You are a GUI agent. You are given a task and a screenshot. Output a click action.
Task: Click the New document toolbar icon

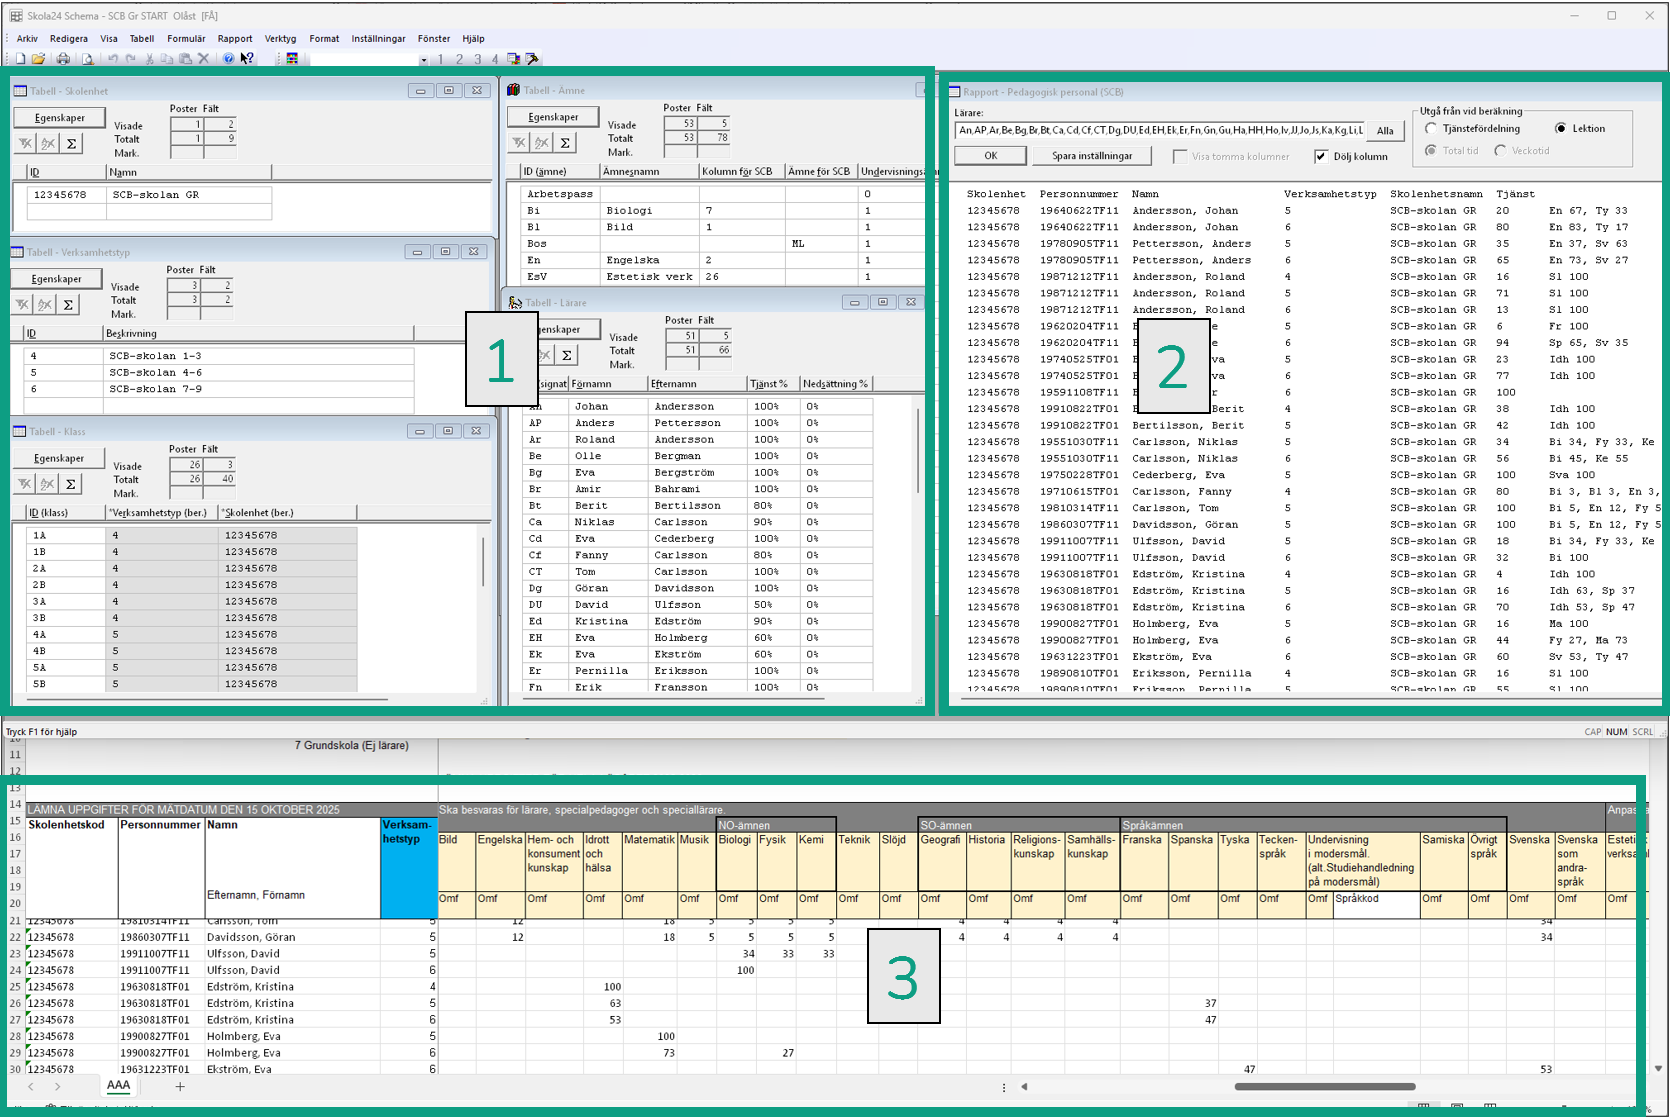click(x=21, y=59)
